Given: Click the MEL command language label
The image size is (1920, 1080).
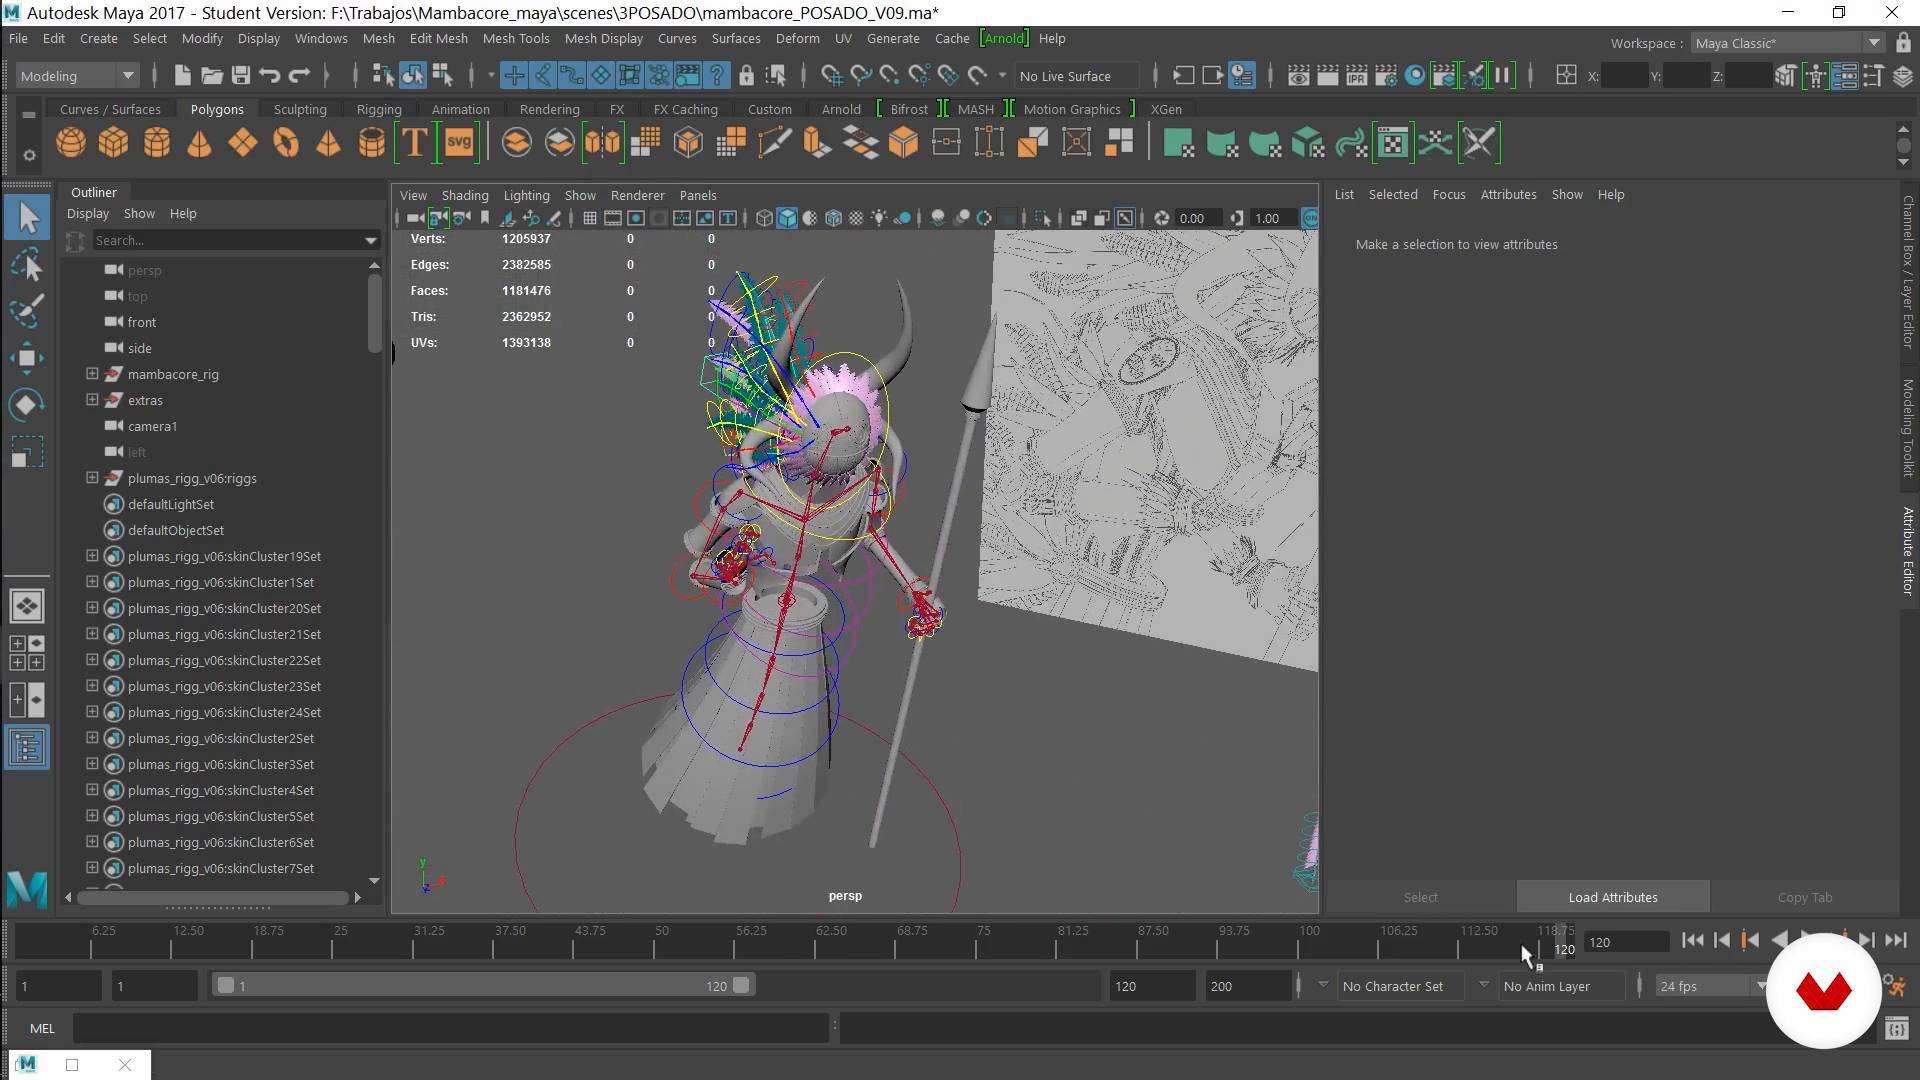Looking at the screenshot, I should (42, 1028).
